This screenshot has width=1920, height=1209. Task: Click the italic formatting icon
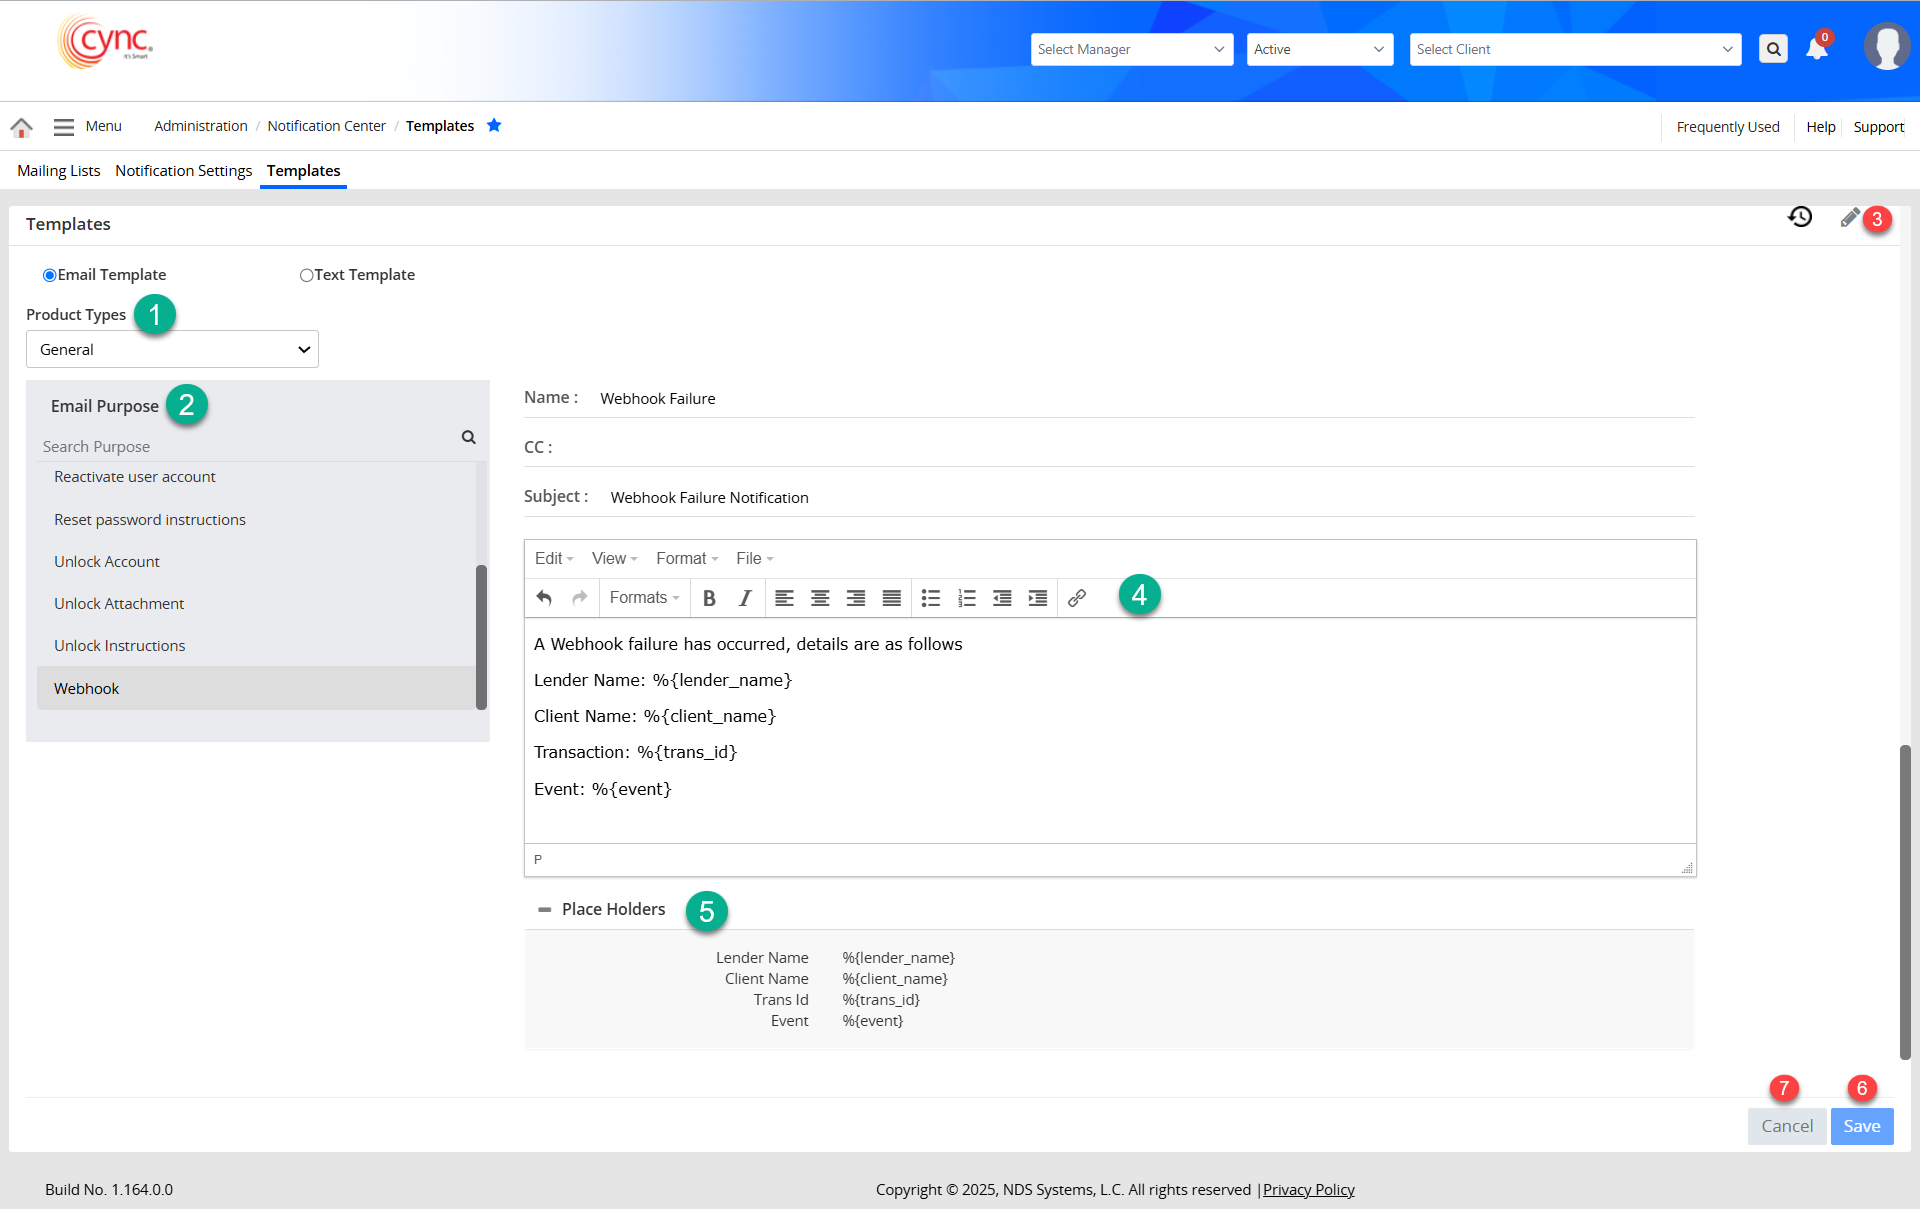tap(744, 598)
